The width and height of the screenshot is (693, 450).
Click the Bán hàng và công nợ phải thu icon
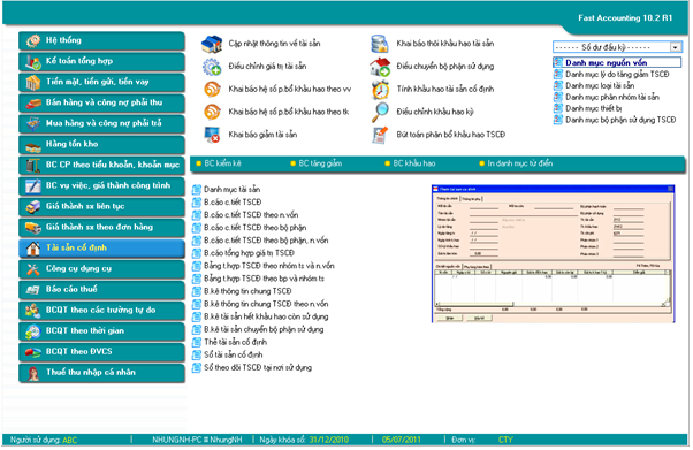(33, 103)
